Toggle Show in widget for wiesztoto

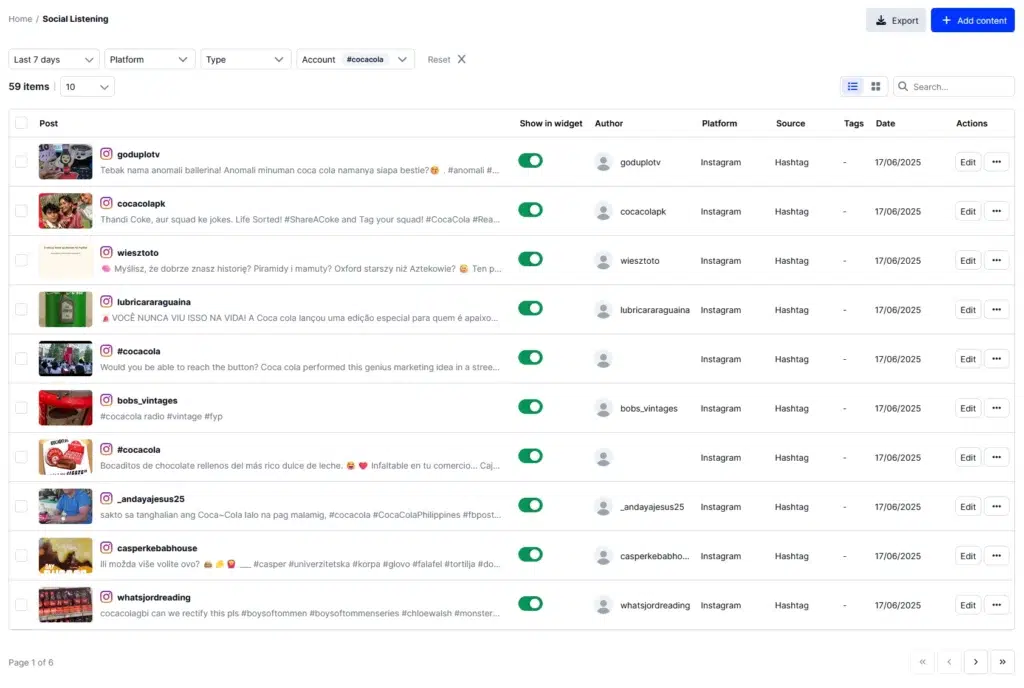[530, 259]
